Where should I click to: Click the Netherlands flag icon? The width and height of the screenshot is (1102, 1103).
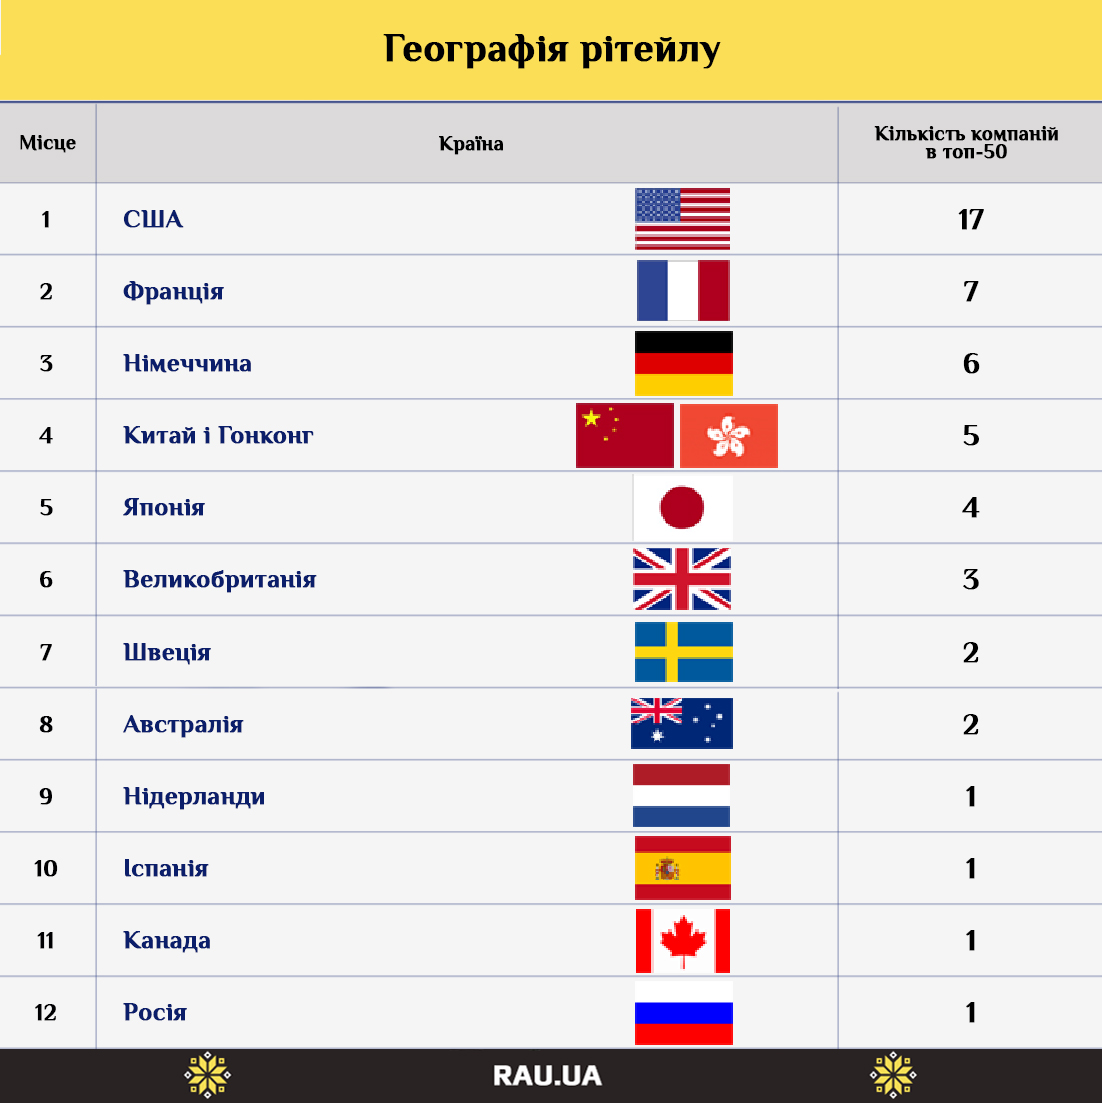click(x=682, y=796)
